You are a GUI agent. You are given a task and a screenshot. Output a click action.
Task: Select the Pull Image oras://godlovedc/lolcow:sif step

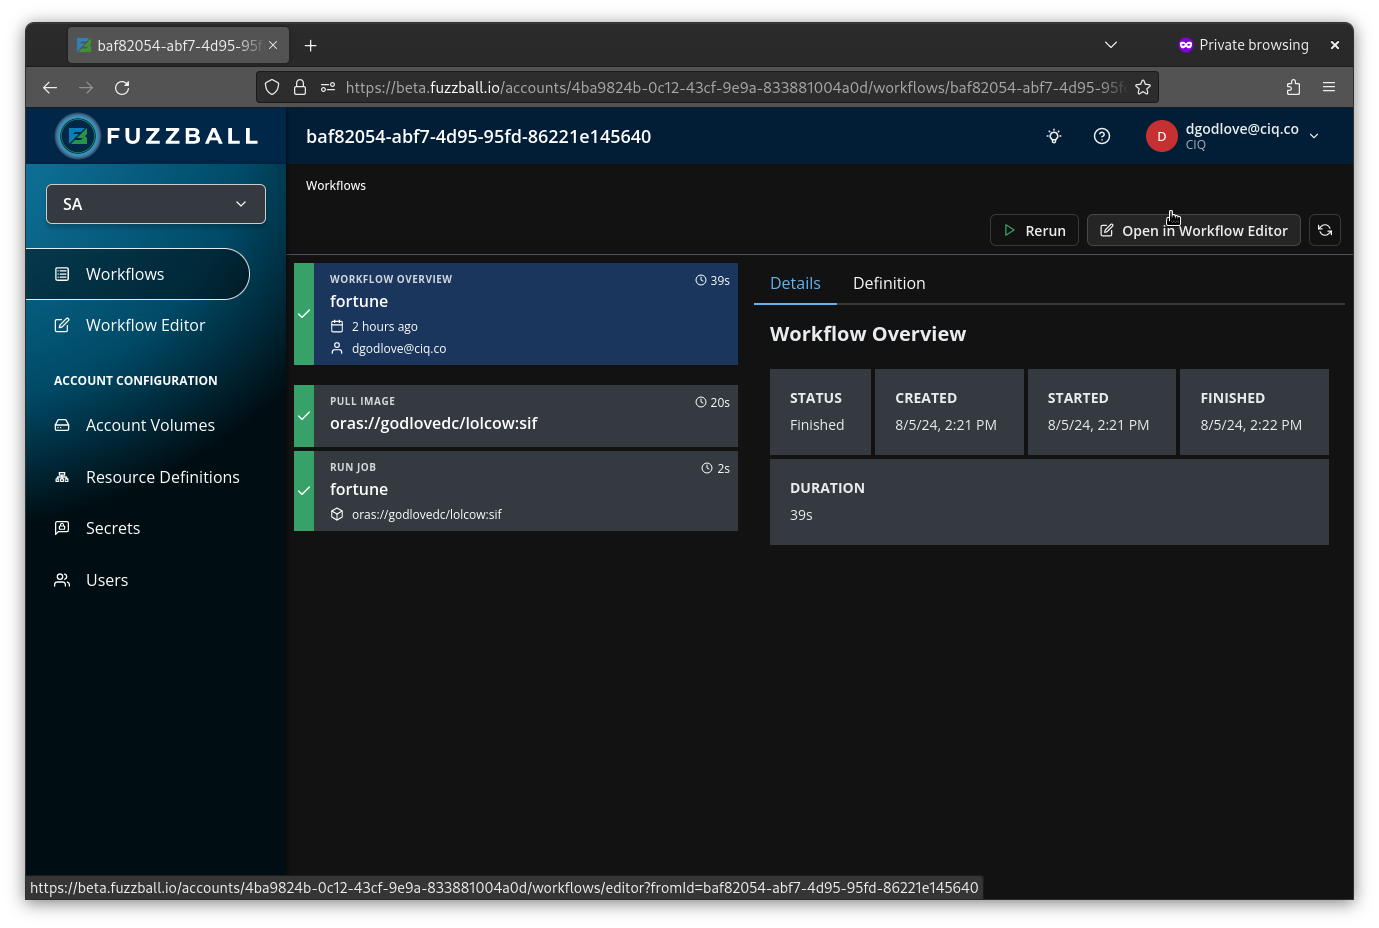tap(516, 416)
